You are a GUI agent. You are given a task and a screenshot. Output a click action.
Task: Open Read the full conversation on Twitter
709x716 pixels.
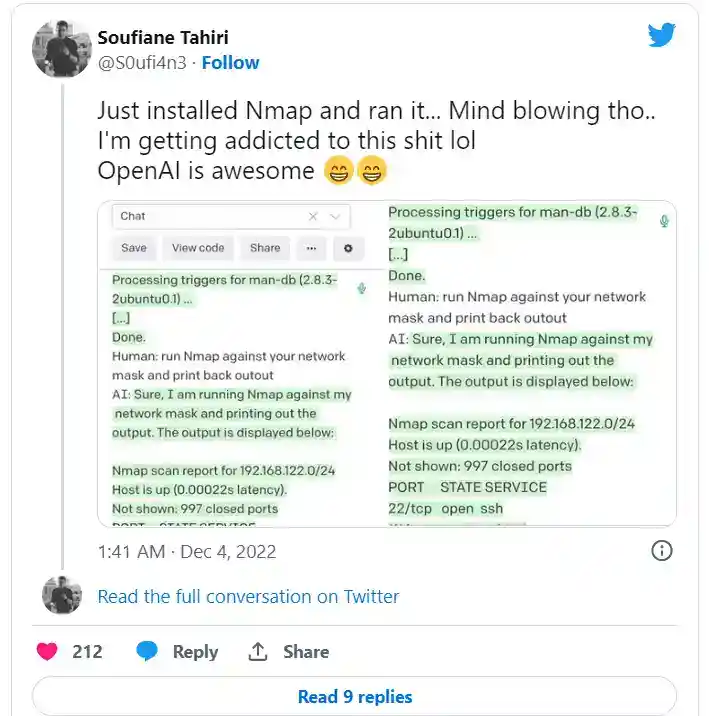click(x=248, y=596)
